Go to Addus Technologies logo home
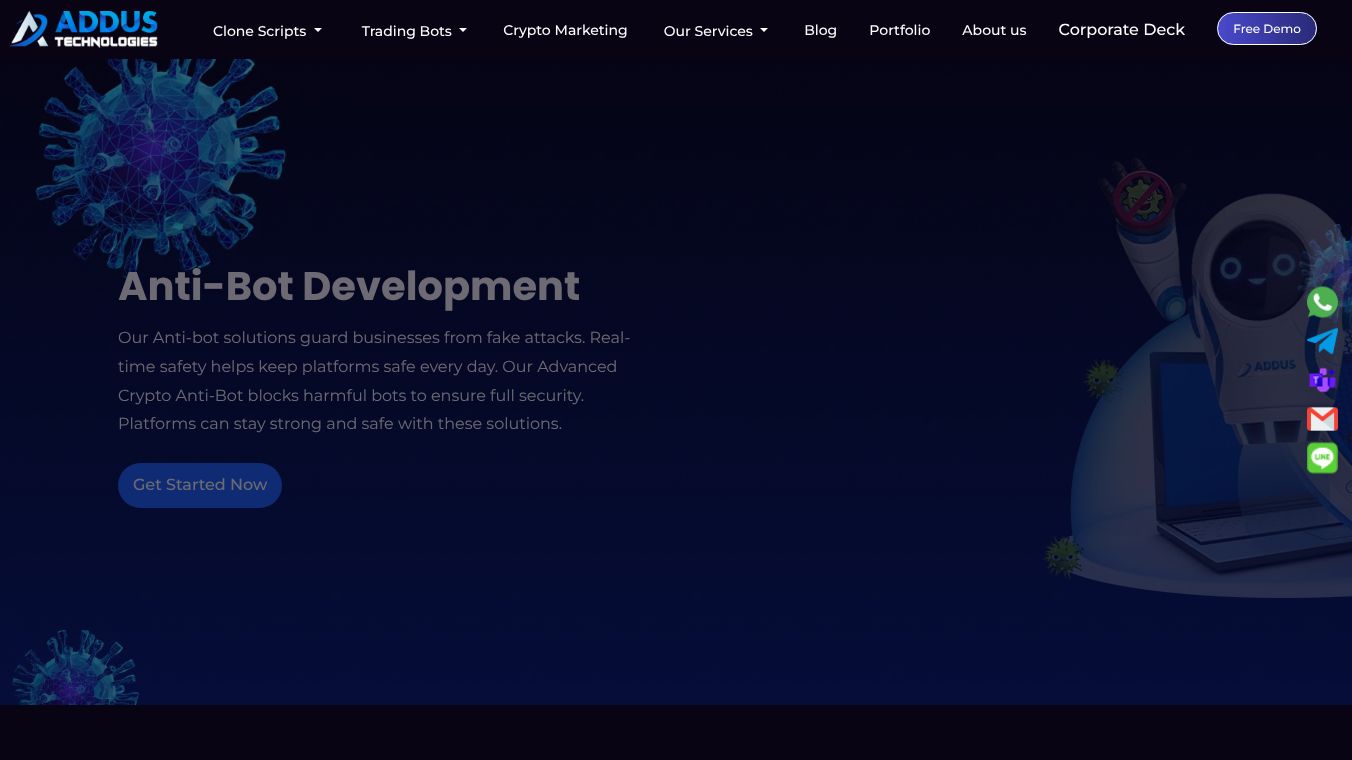1352x760 pixels. (85, 29)
